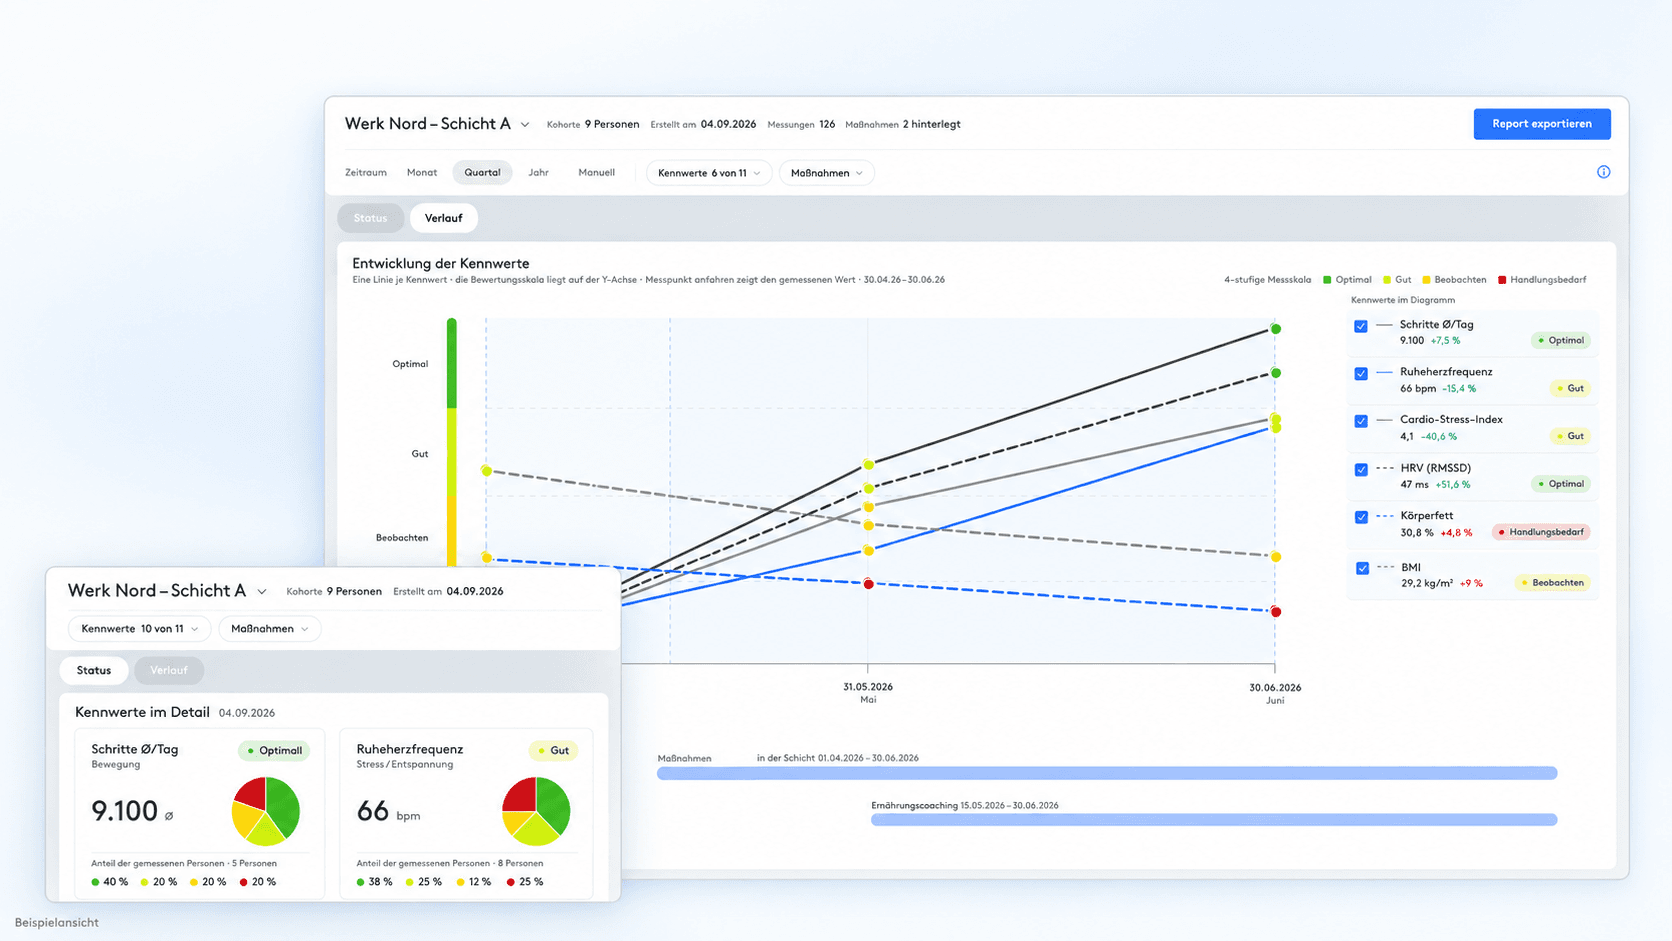Image resolution: width=1672 pixels, height=941 pixels.
Task: Click the Schritte Ø/Tag pie chart
Action: (x=266, y=811)
